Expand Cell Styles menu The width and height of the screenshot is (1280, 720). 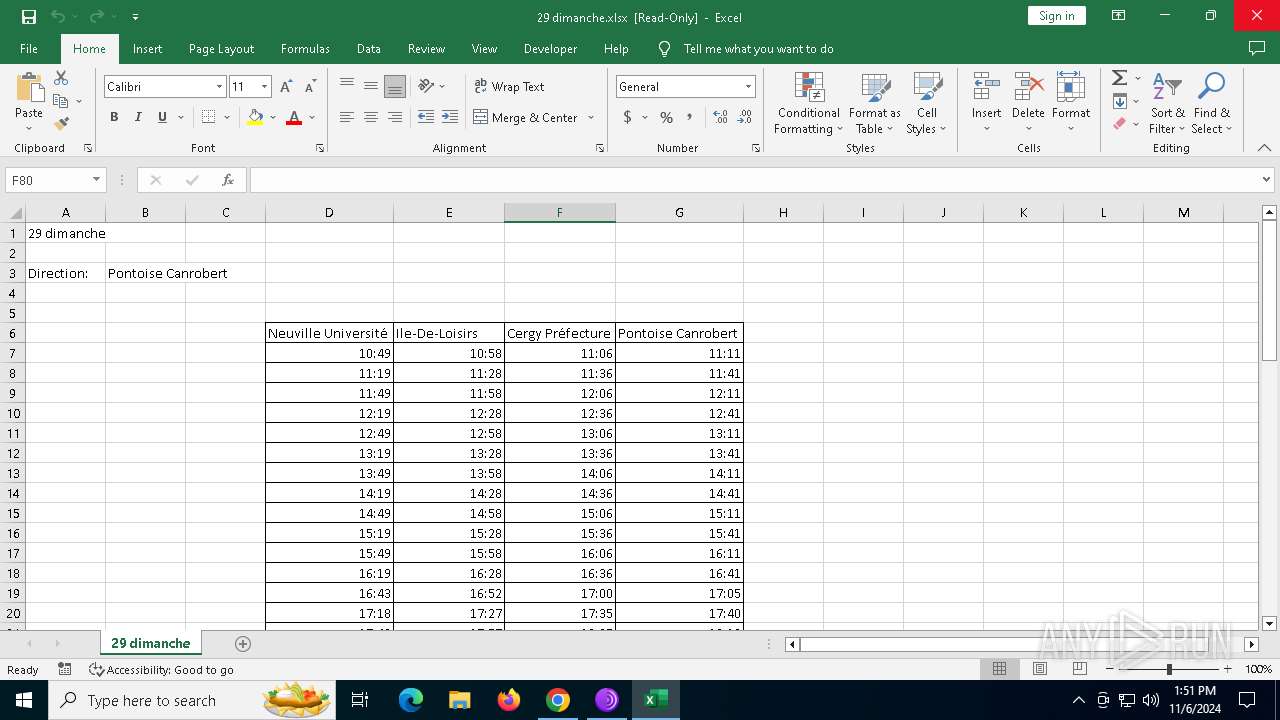point(926,104)
